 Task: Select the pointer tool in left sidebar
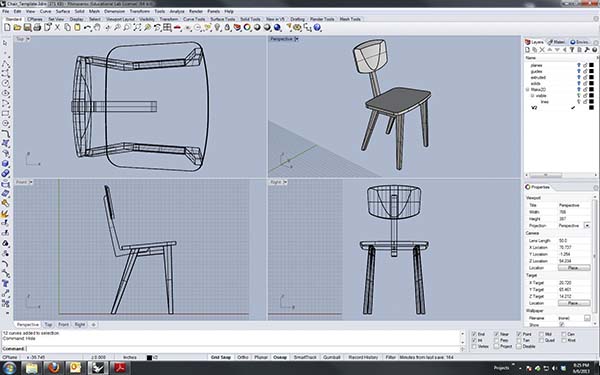[5, 43]
